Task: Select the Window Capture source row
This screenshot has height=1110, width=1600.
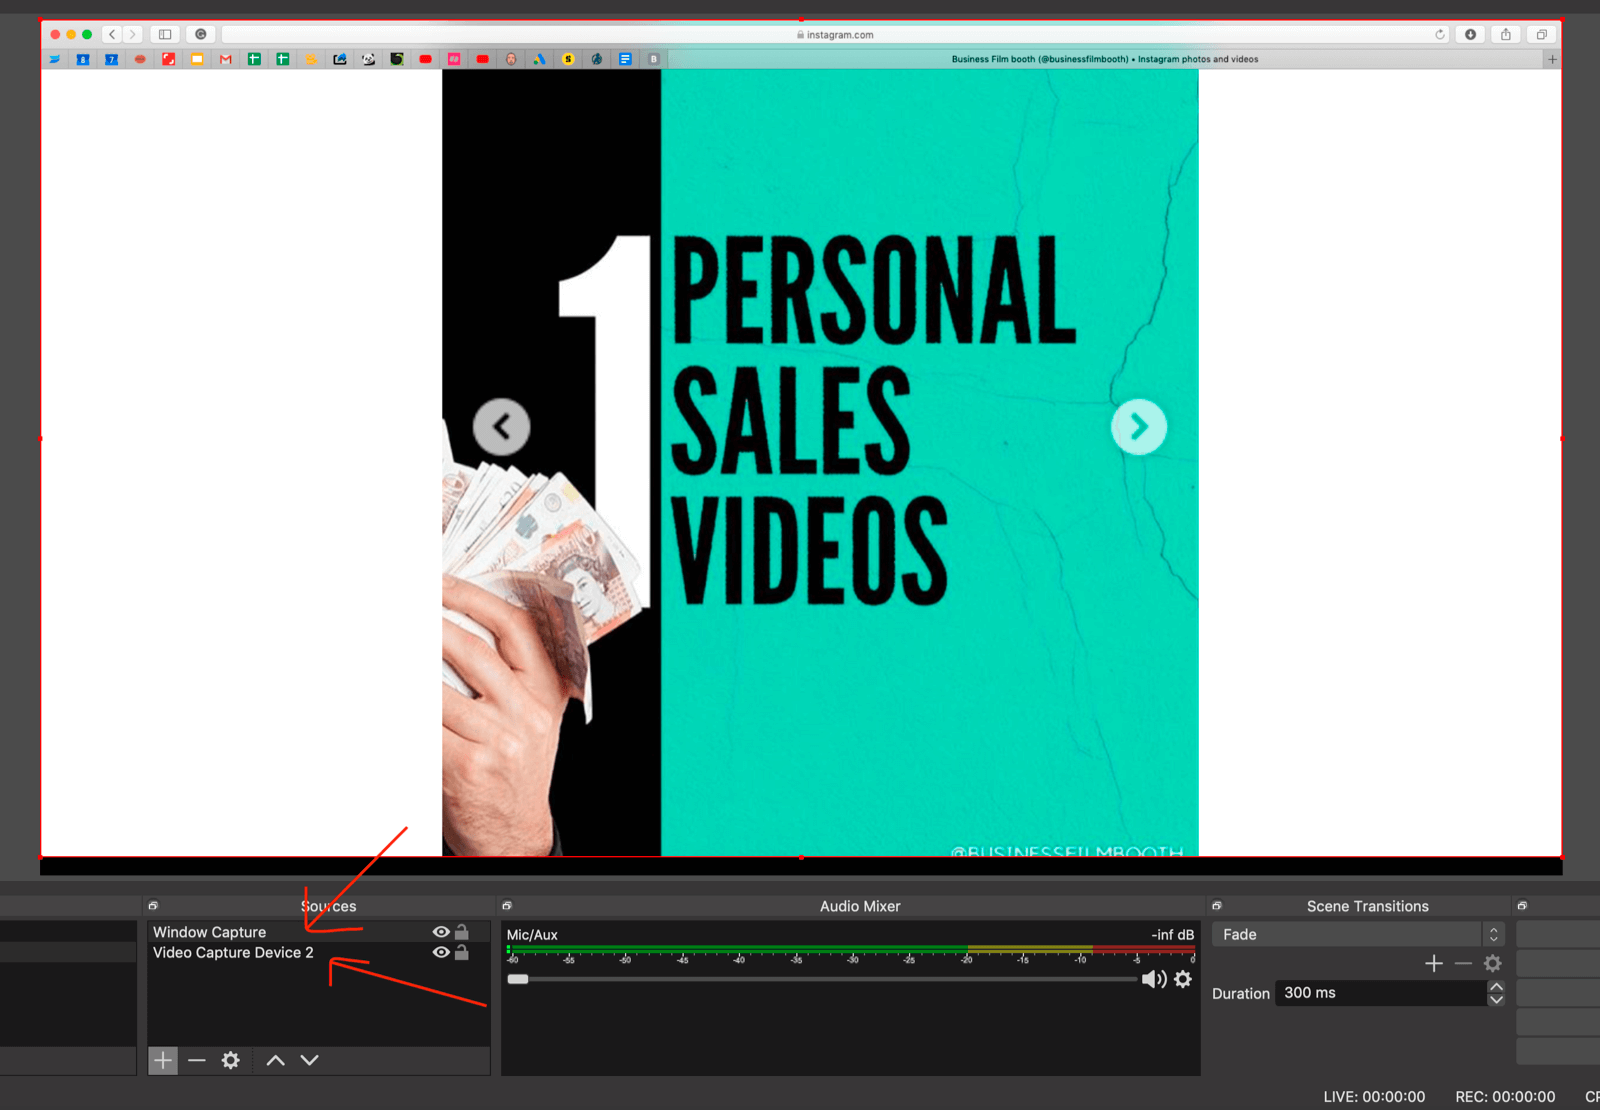Action: point(318,932)
